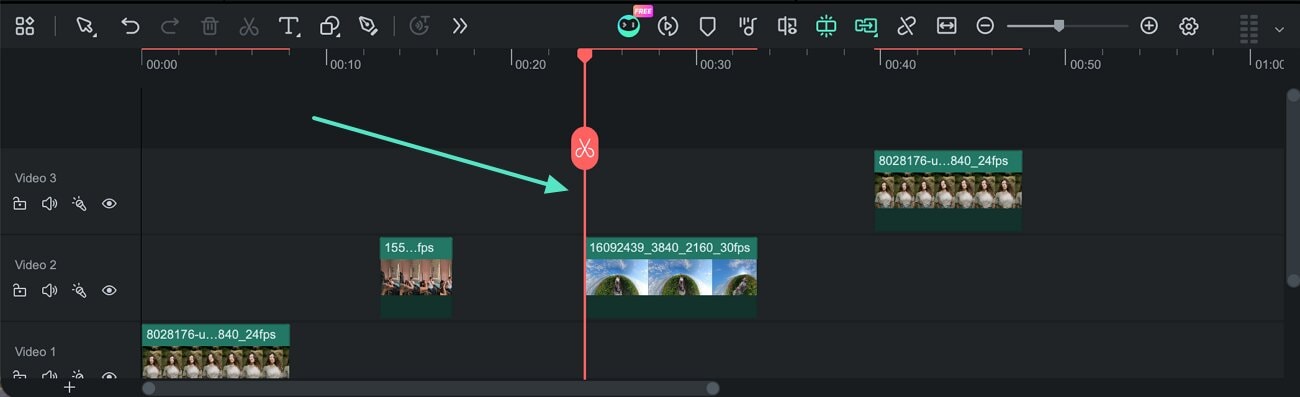Click the 00:30 mark on the ruler

point(715,65)
